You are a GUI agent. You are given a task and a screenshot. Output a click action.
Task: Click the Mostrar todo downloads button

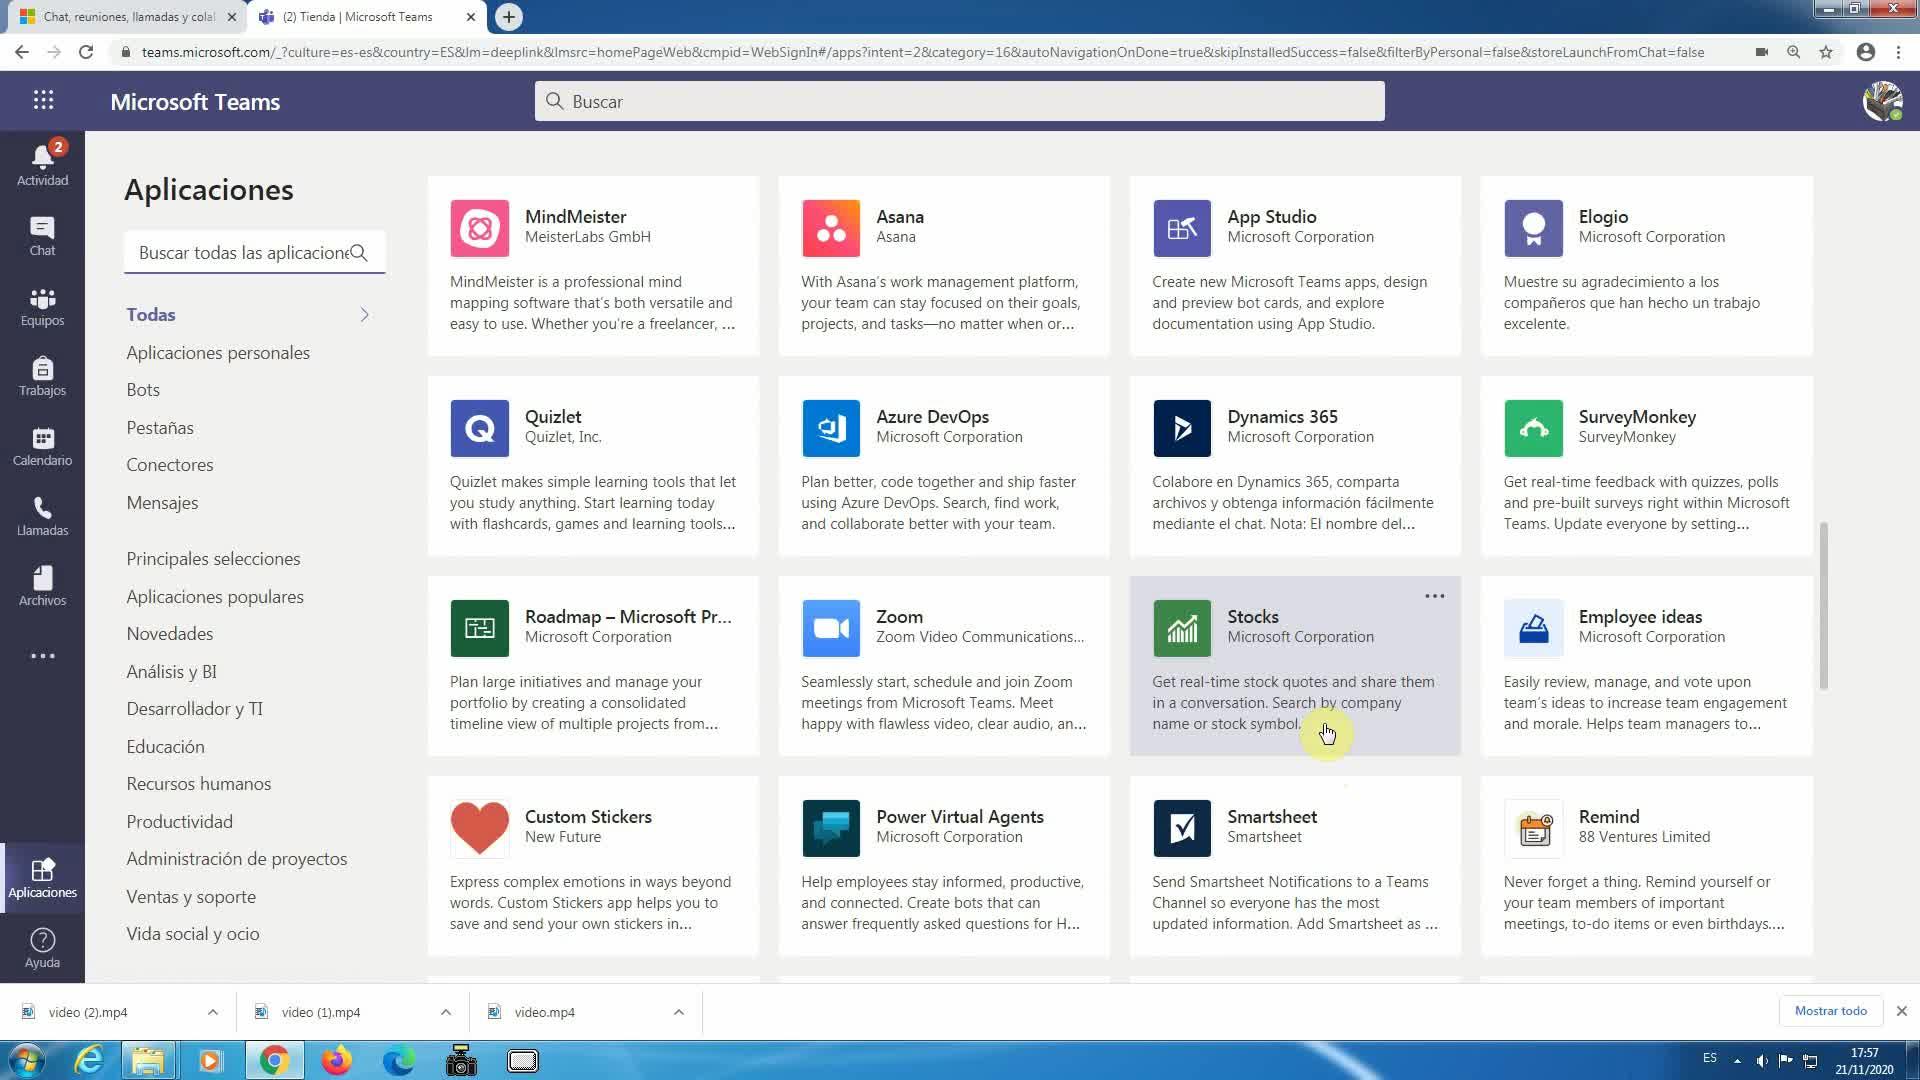(1830, 1011)
